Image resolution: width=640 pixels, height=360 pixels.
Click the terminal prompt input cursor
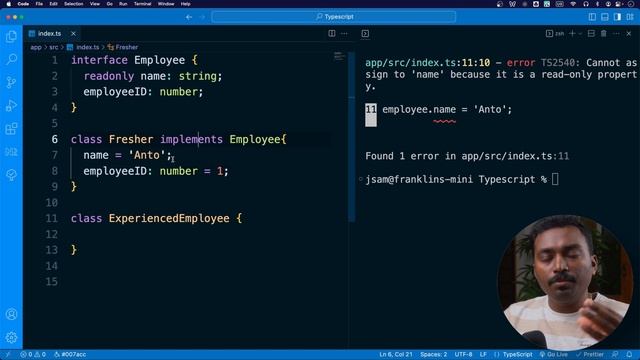coord(555,179)
